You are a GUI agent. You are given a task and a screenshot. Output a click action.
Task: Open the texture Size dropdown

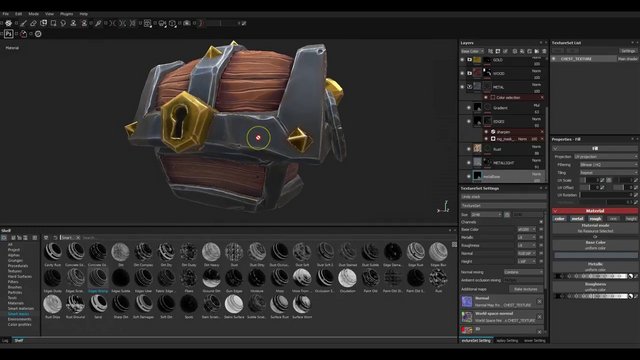pyautogui.click(x=486, y=215)
